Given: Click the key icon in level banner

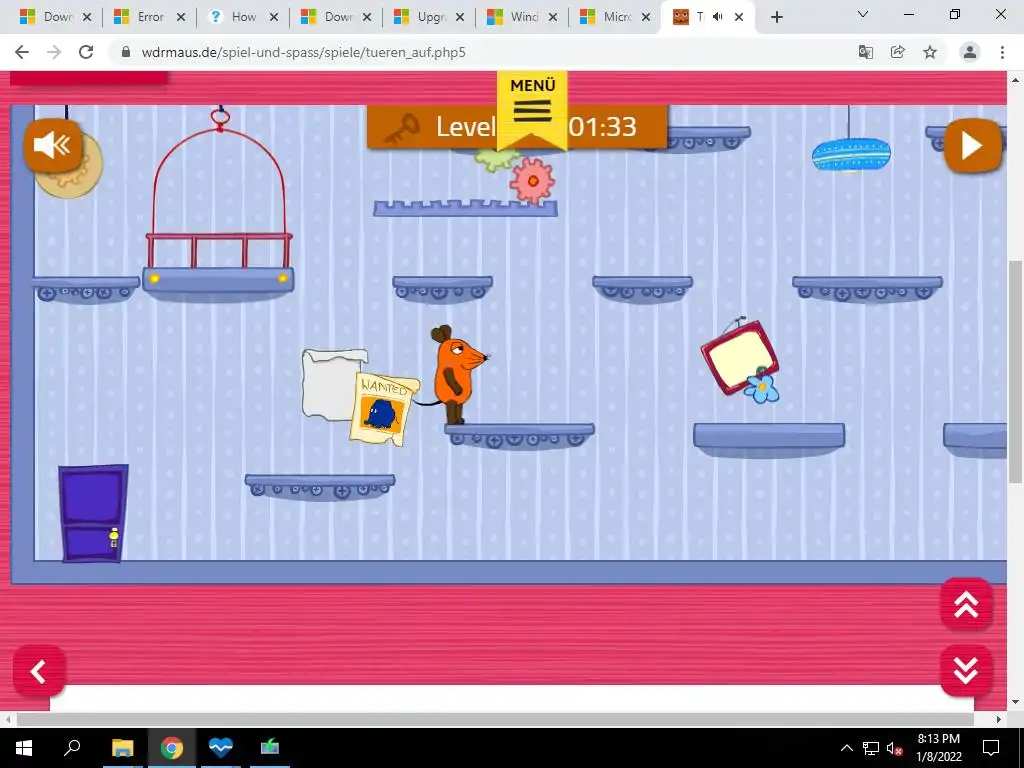Looking at the screenshot, I should coord(401,128).
